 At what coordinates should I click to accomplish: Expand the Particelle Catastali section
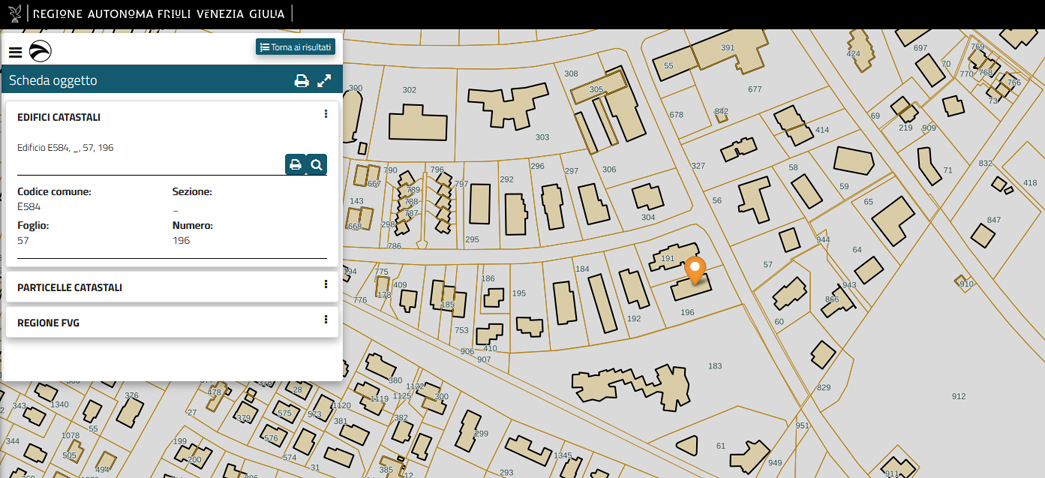coord(70,287)
